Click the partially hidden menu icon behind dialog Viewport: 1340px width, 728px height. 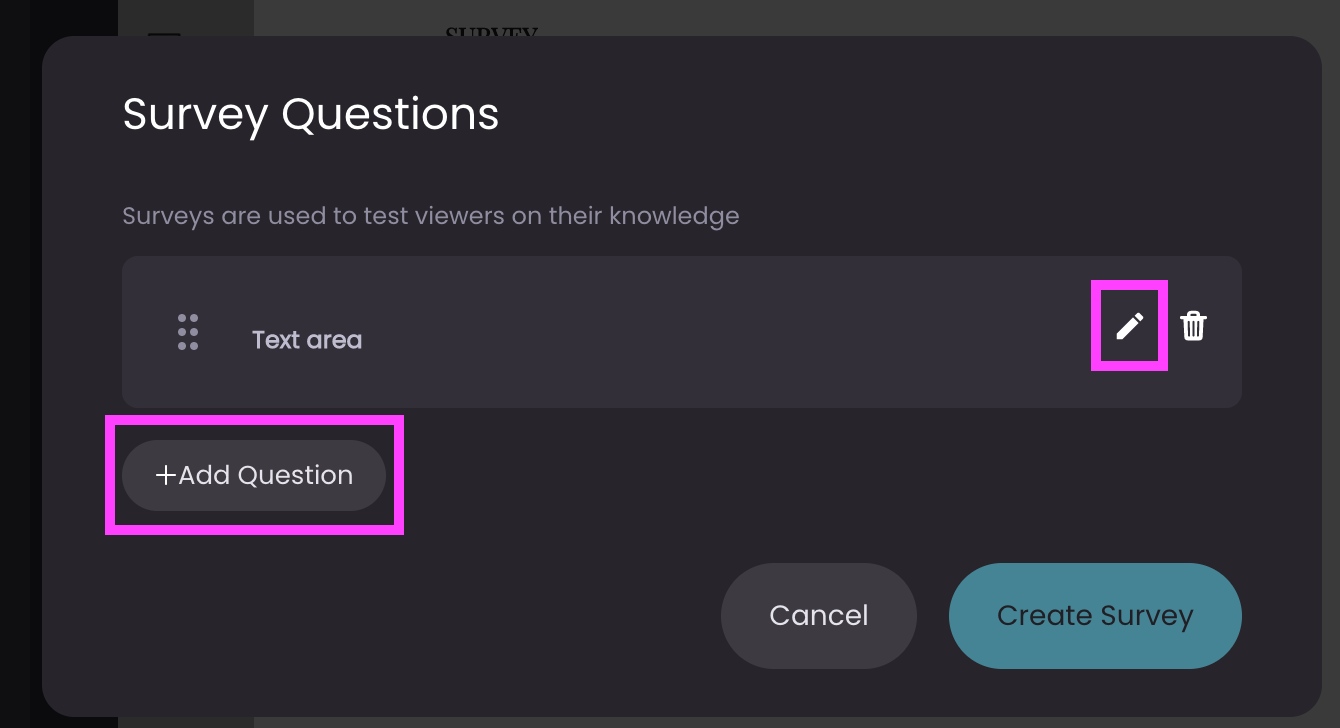pos(164,33)
